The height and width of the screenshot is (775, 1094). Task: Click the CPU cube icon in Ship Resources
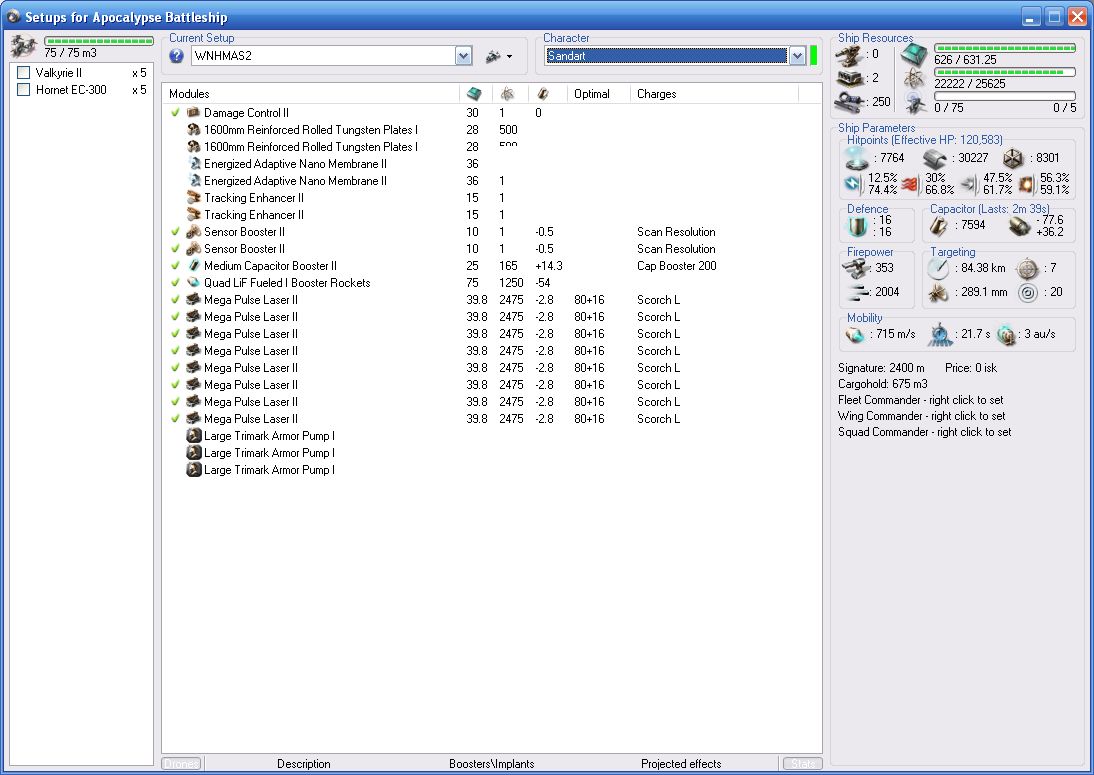[913, 54]
